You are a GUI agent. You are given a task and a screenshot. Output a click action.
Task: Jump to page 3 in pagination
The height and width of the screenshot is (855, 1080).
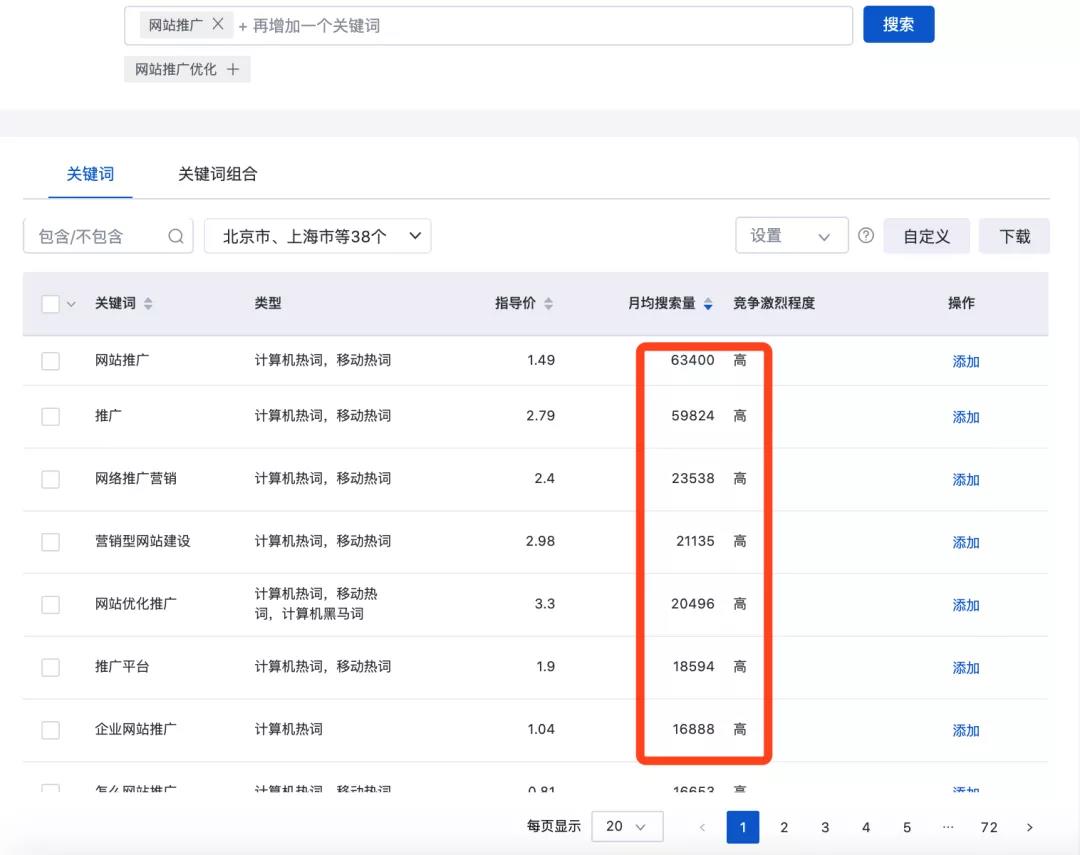click(825, 827)
